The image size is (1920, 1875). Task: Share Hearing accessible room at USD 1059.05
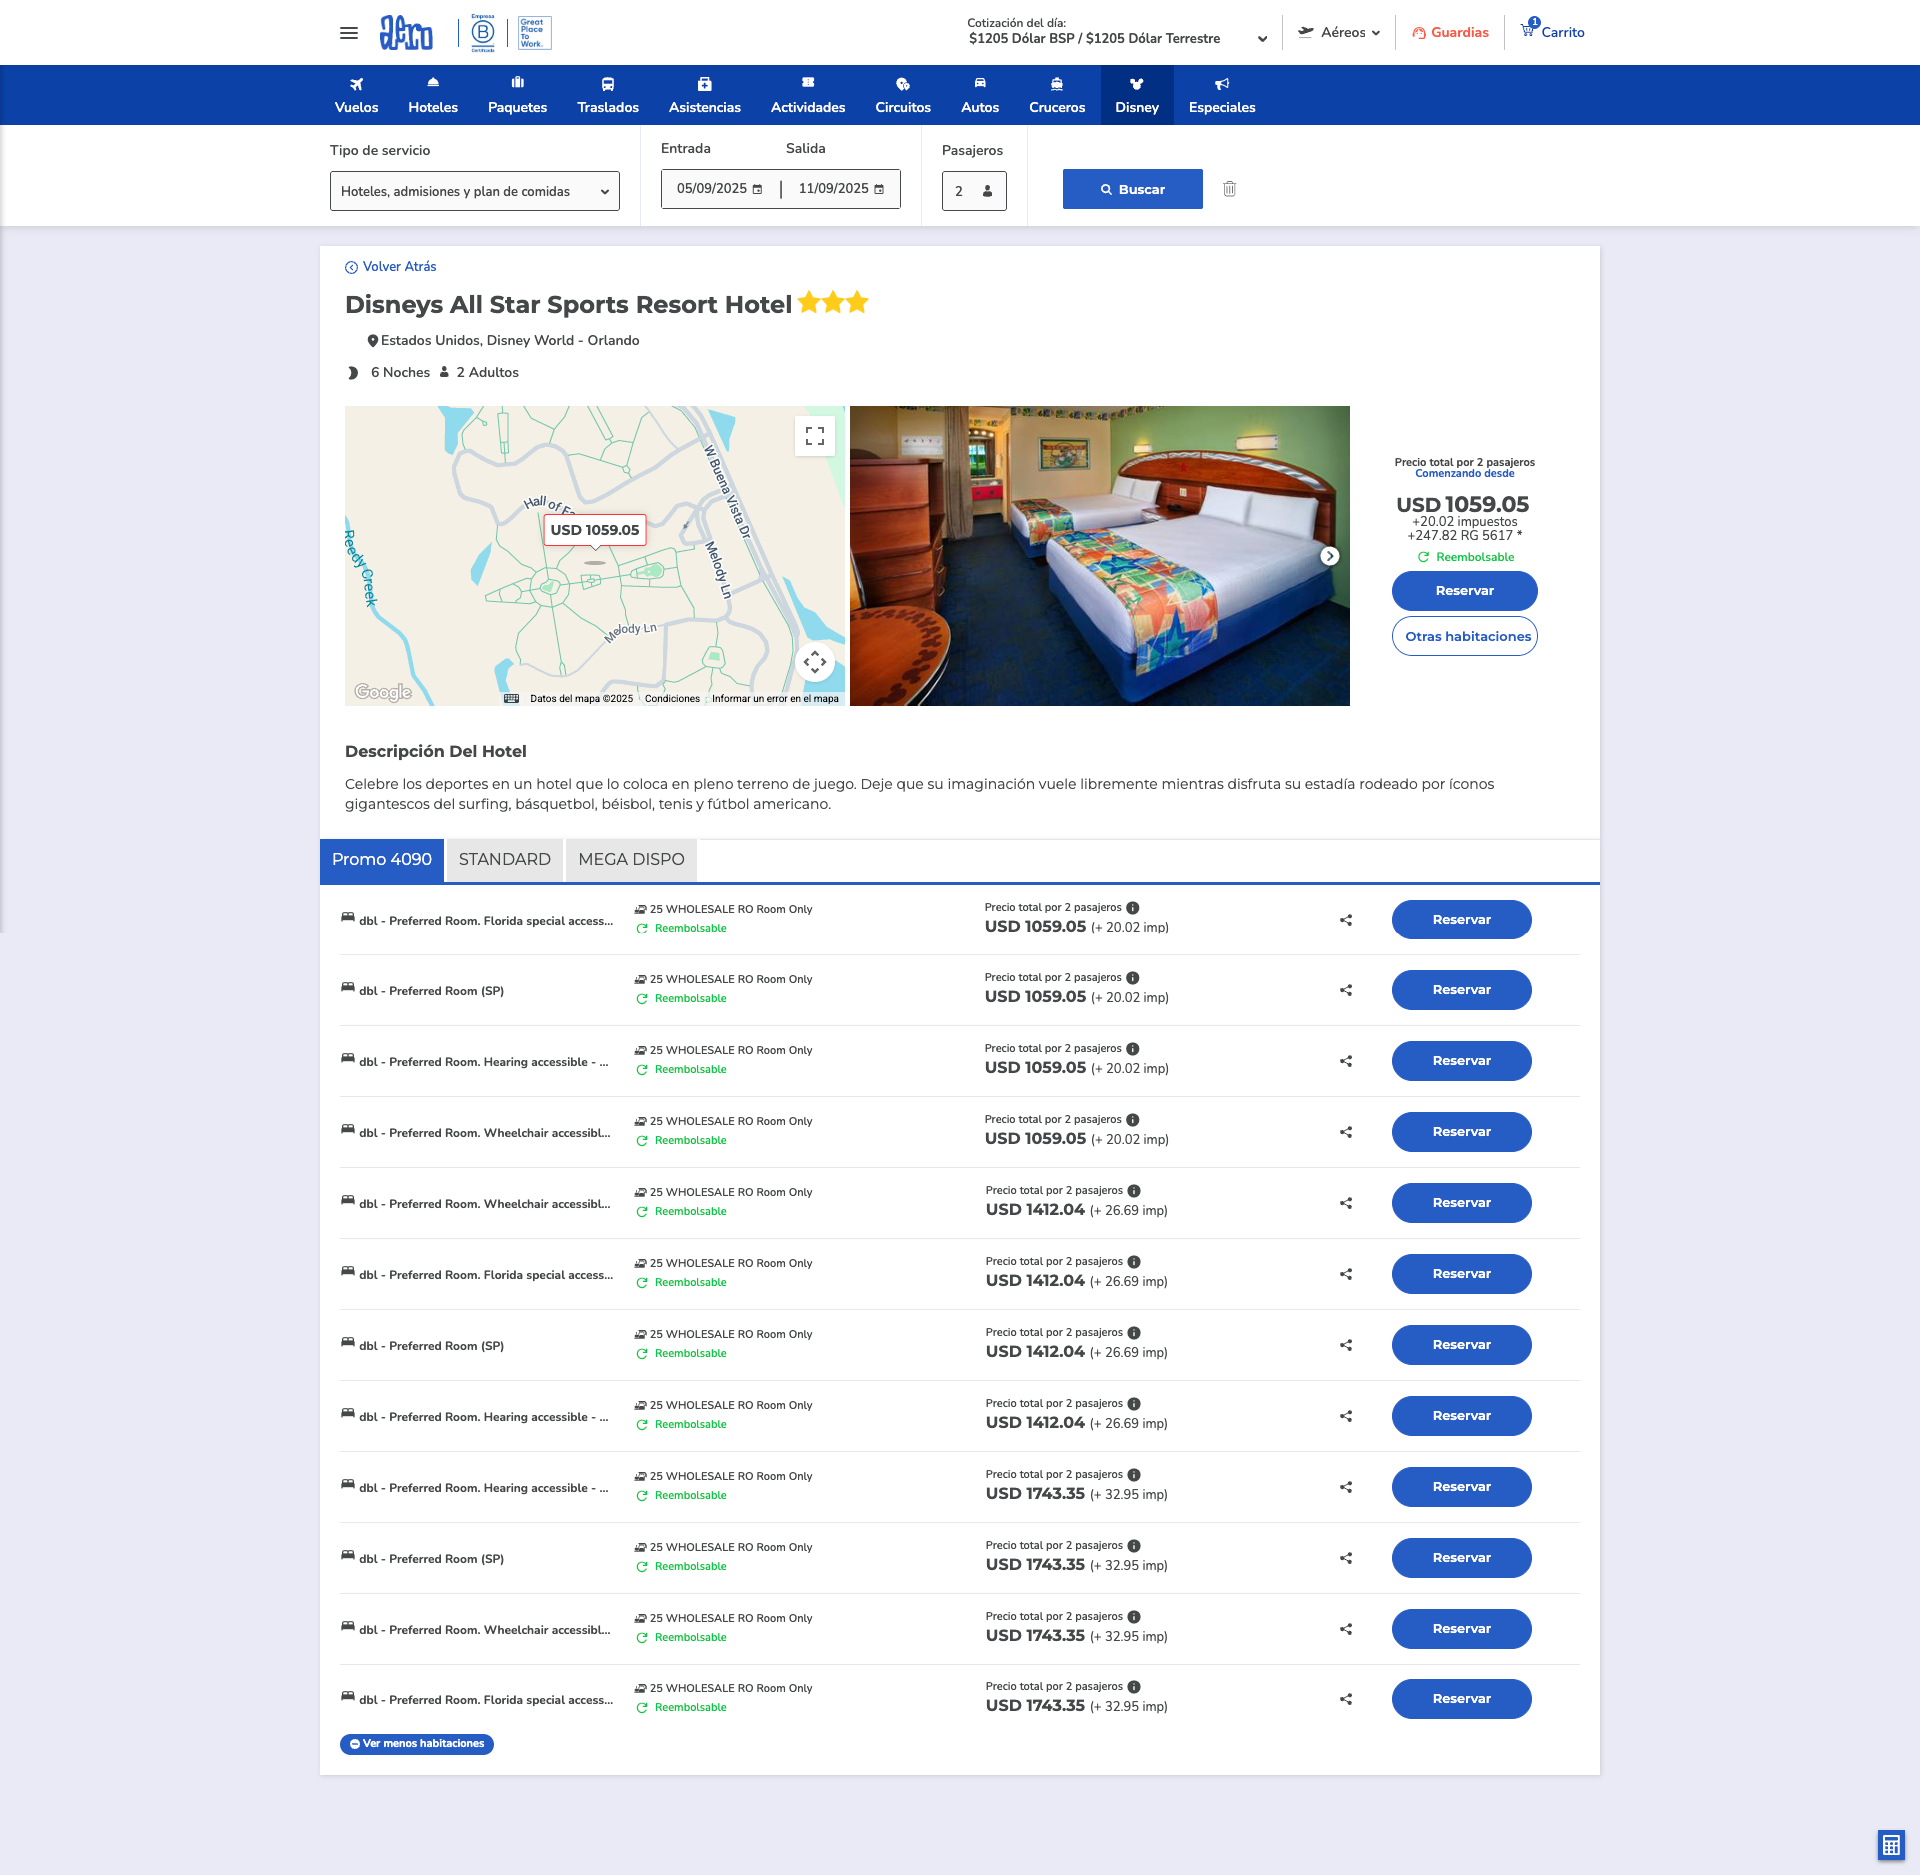point(1346,1061)
